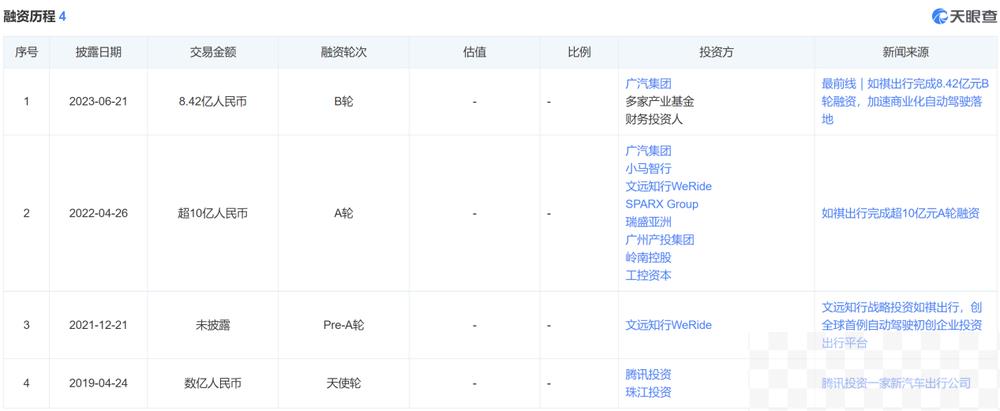Screen dimensions: 1000x411
Task: Open news 如祺出行完成超10亿元A轮融资
Action: (x=901, y=213)
